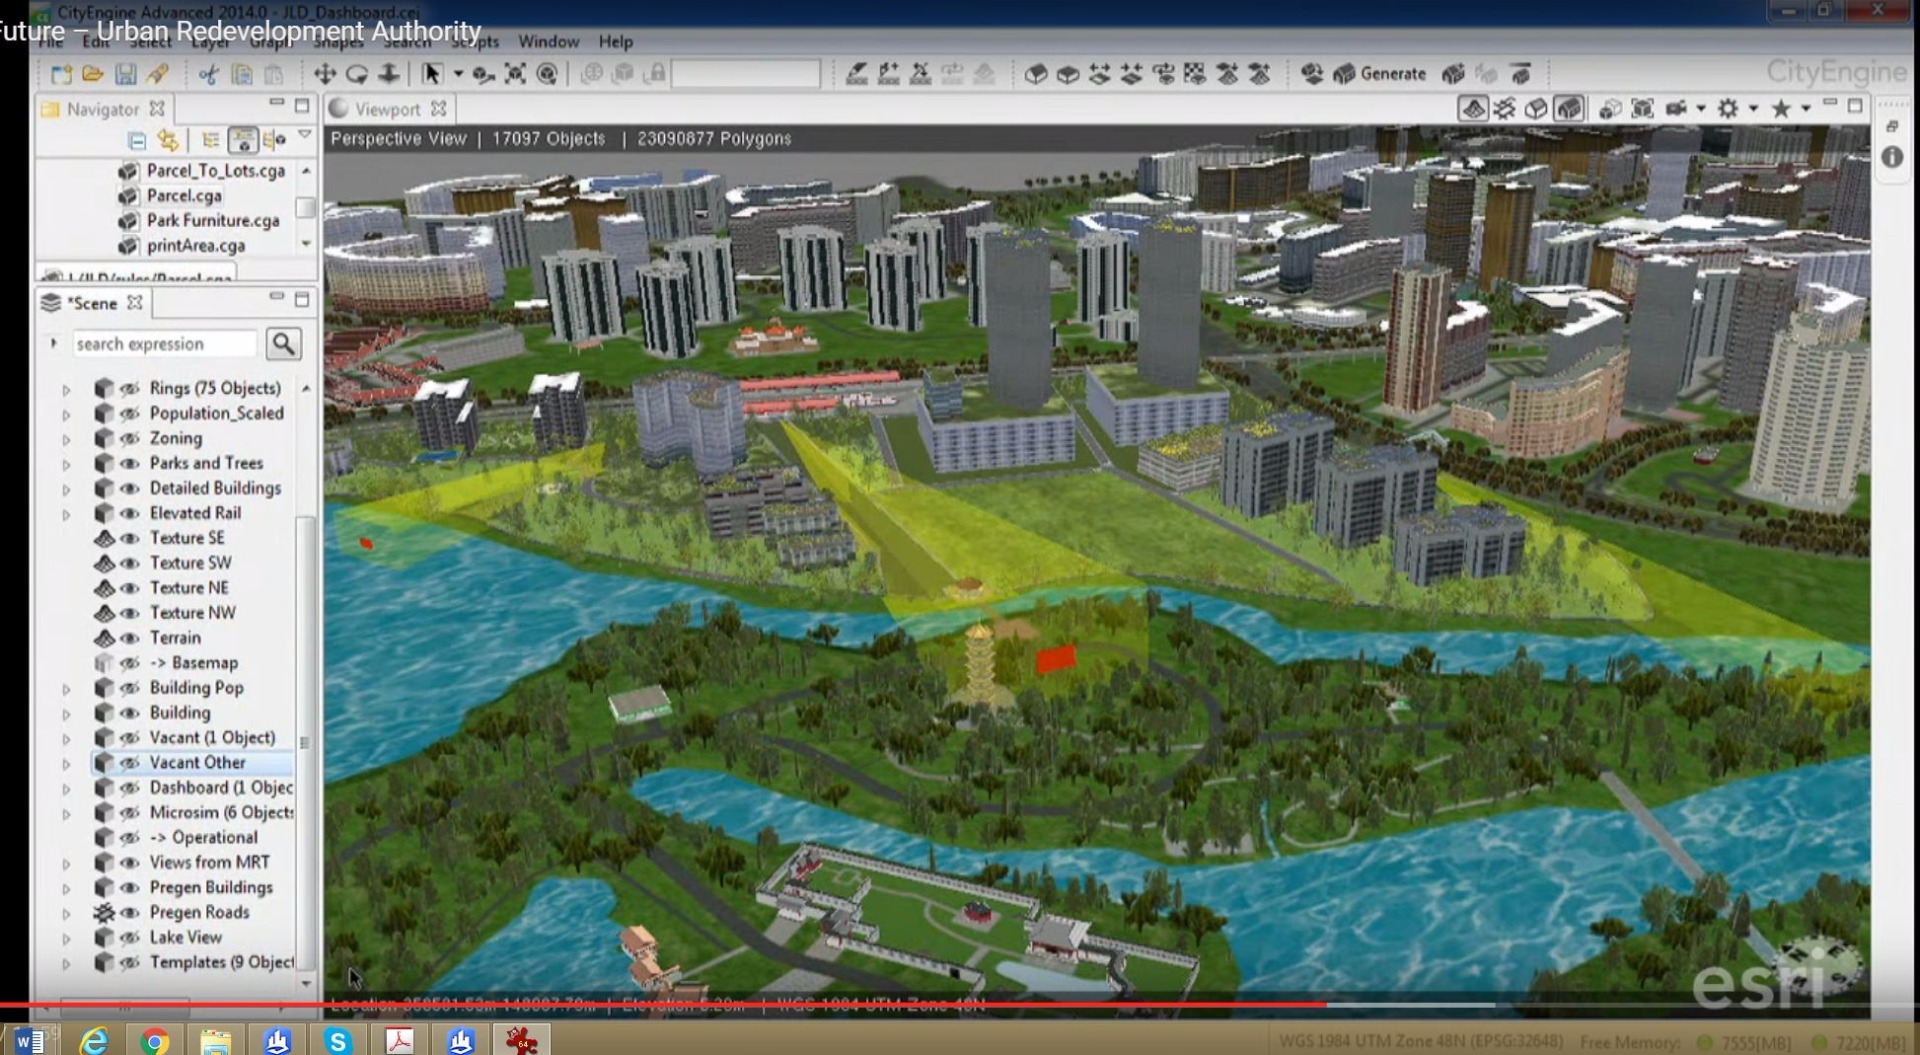Image resolution: width=1920 pixels, height=1055 pixels.
Task: Hide the Parks and Trees layer
Action: [130, 463]
